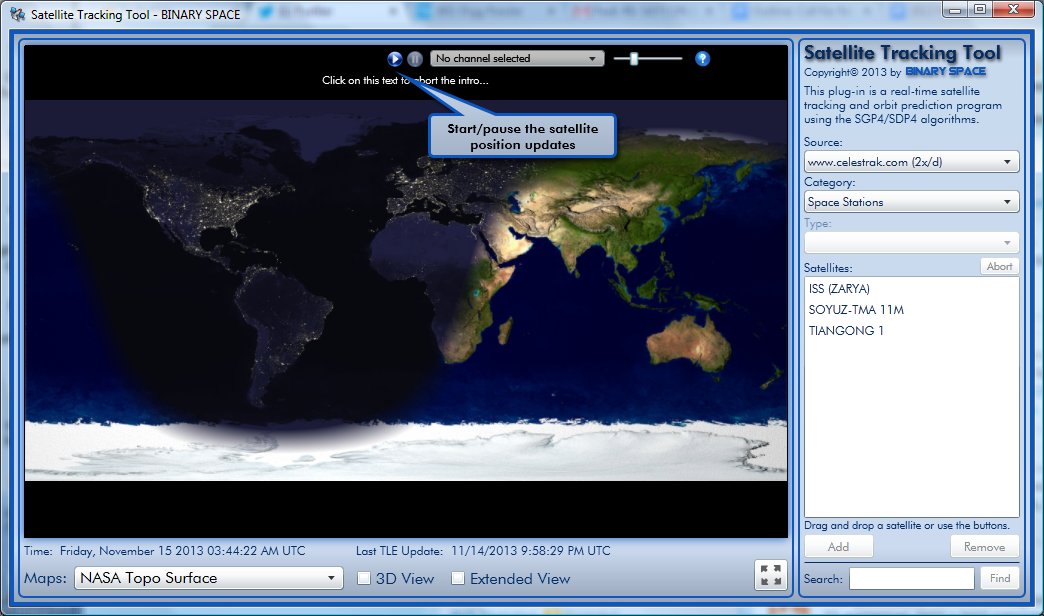
Task: Open the Category dropdown Space Stations
Action: (911, 202)
